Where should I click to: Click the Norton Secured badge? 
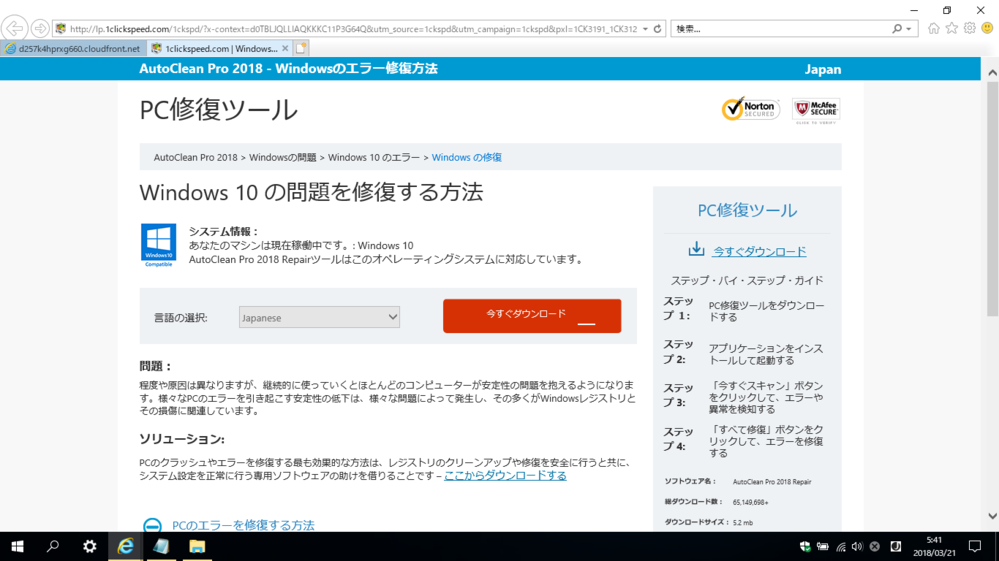[751, 109]
